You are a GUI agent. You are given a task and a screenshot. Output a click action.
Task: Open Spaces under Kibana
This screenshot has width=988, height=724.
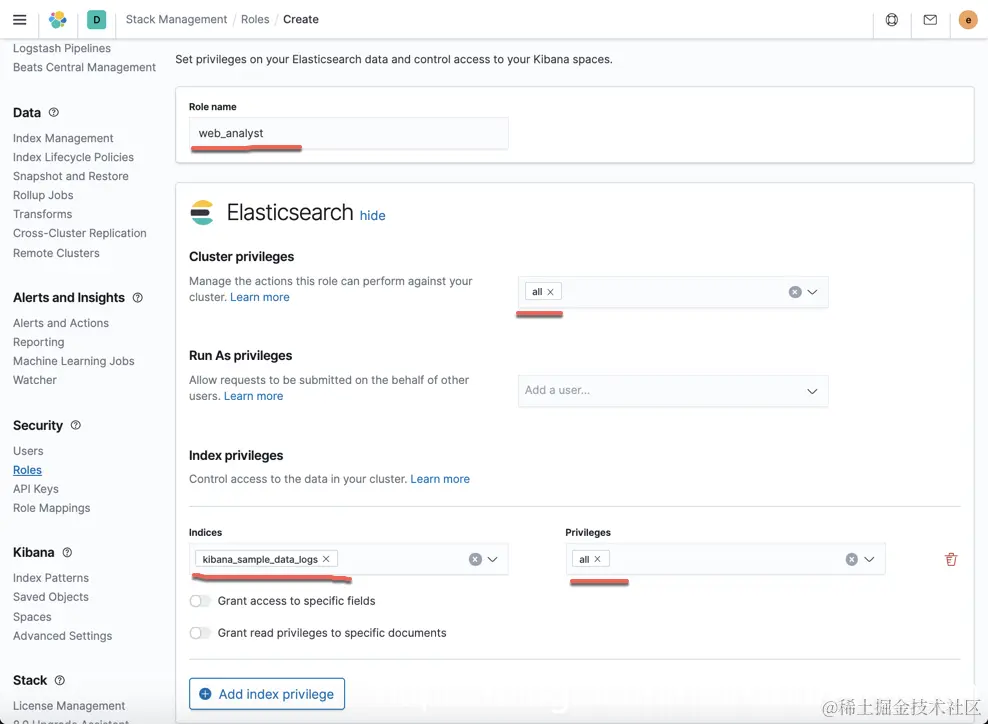click(x=32, y=617)
